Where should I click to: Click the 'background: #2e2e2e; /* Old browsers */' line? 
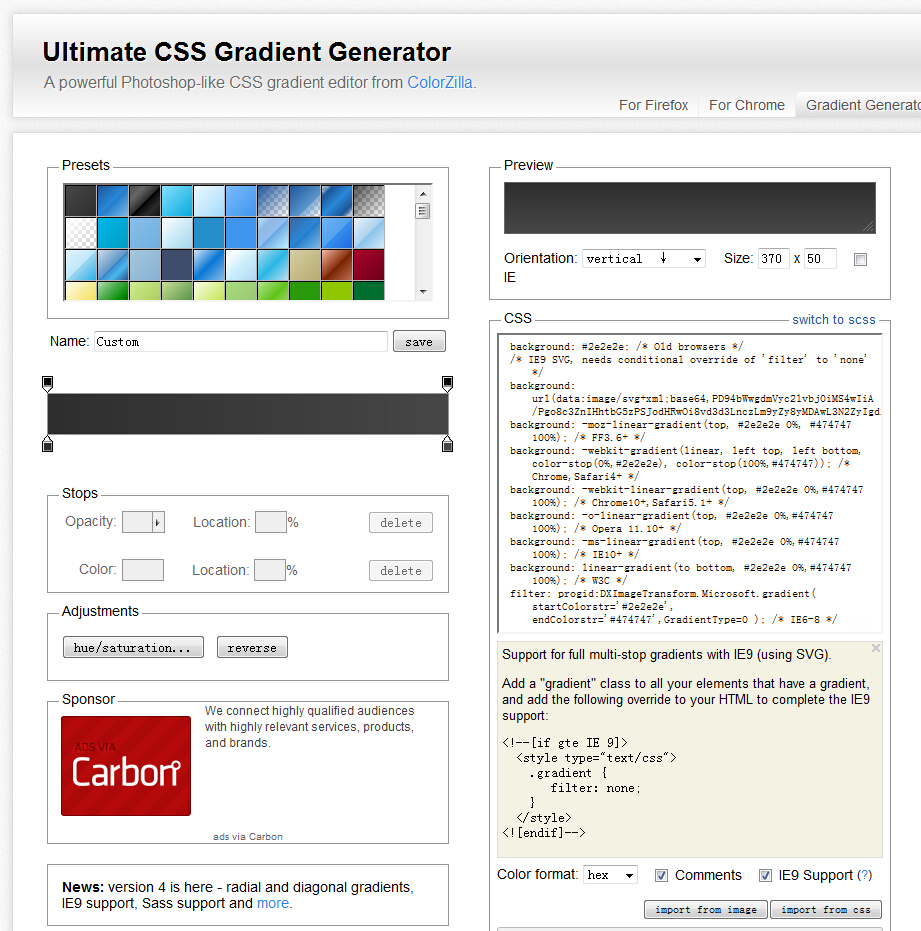pyautogui.click(x=626, y=347)
